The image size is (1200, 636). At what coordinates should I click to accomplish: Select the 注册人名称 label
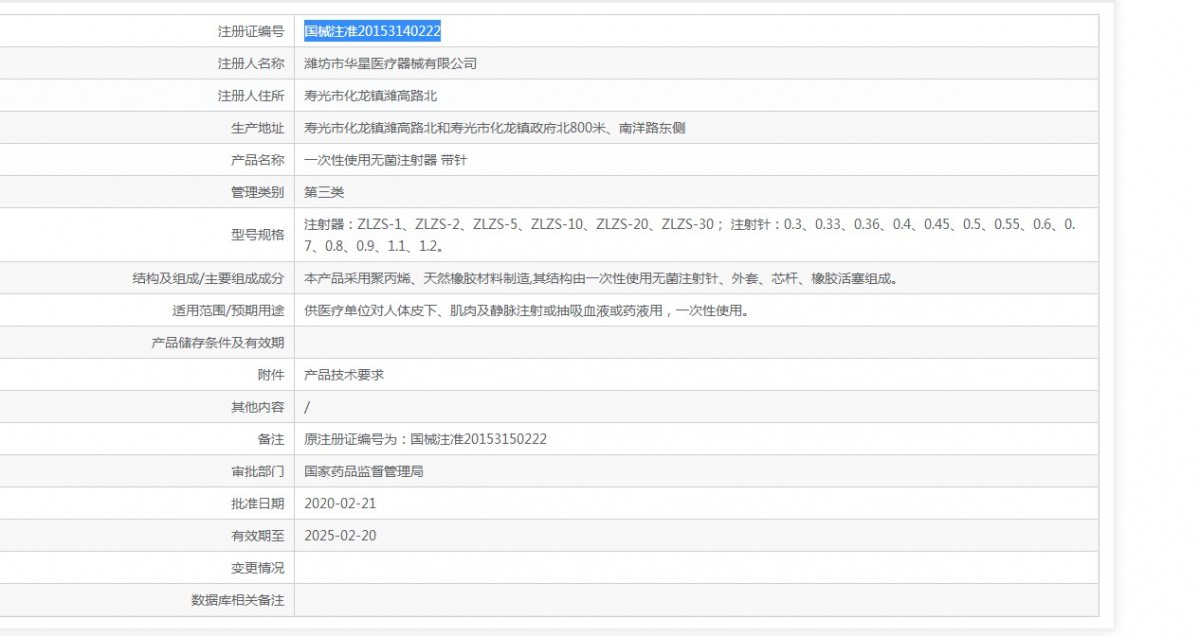pos(251,64)
